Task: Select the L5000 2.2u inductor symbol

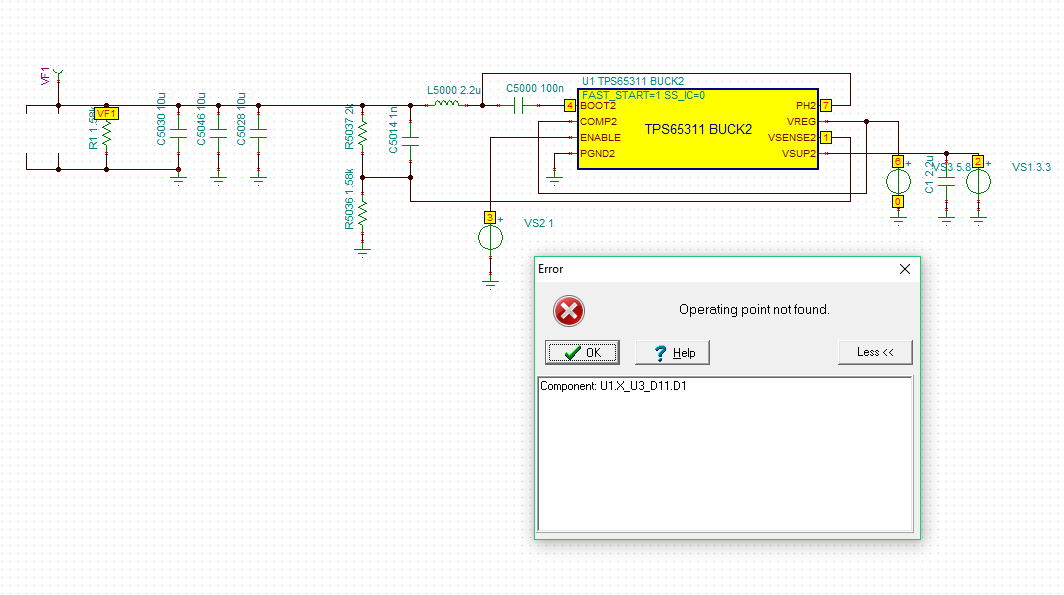Action: pyautogui.click(x=446, y=104)
